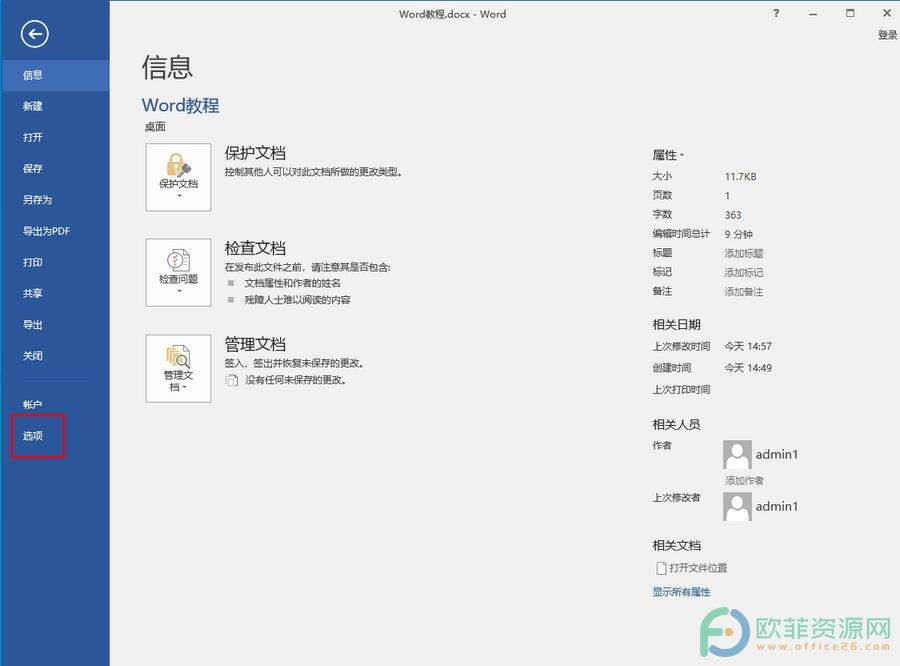Click the admin1 author avatar

[737, 455]
